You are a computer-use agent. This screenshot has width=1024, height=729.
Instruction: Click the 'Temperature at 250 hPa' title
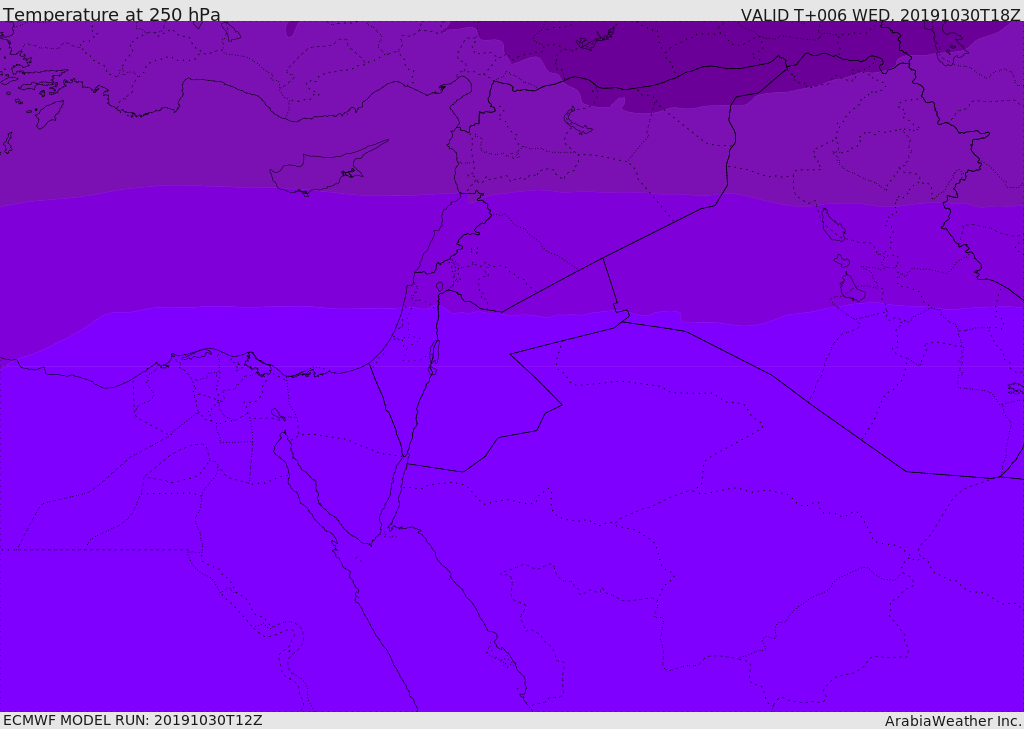point(112,14)
